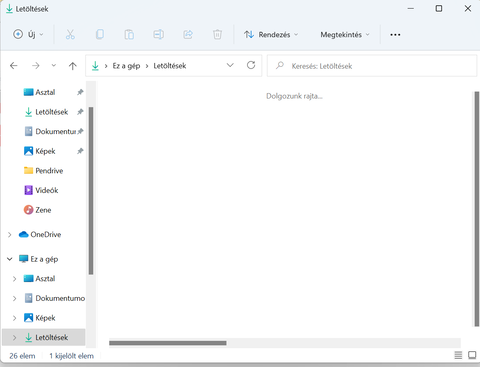Image resolution: width=480 pixels, height=367 pixels.
Task: Expand the OneDrive tree node
Action: click(x=10, y=235)
